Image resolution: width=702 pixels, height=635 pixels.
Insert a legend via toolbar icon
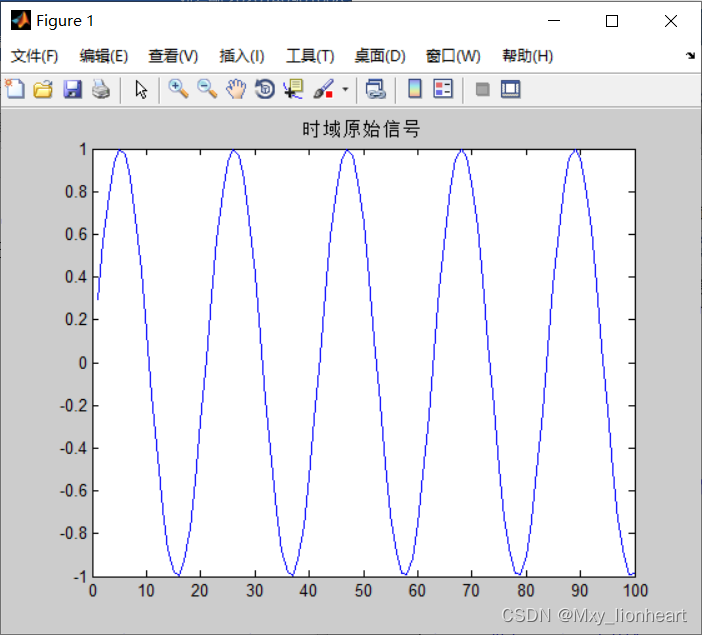click(443, 89)
